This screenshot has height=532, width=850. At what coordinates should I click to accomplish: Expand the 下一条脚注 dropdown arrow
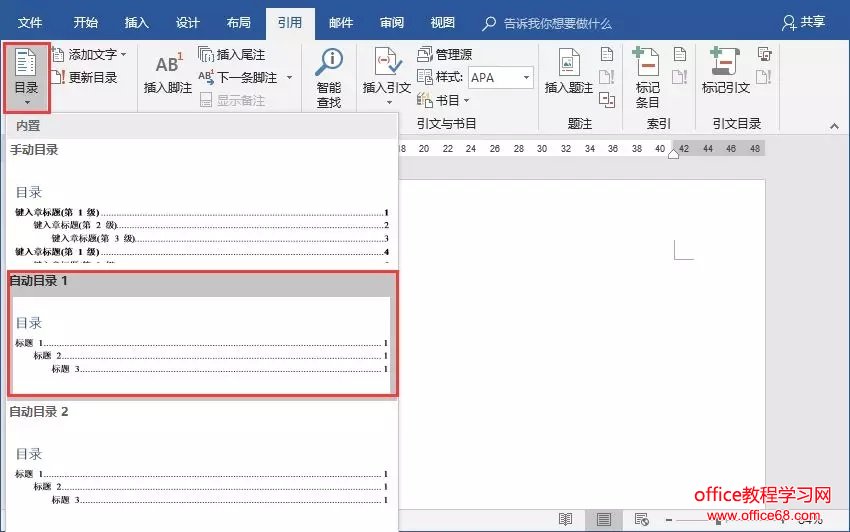tap(289, 78)
